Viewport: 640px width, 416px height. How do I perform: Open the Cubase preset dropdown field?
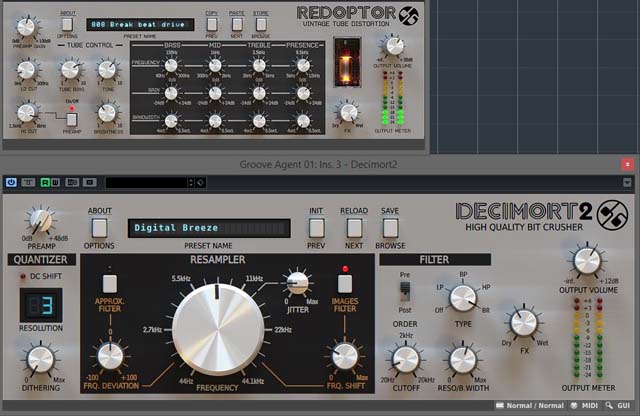150,182
